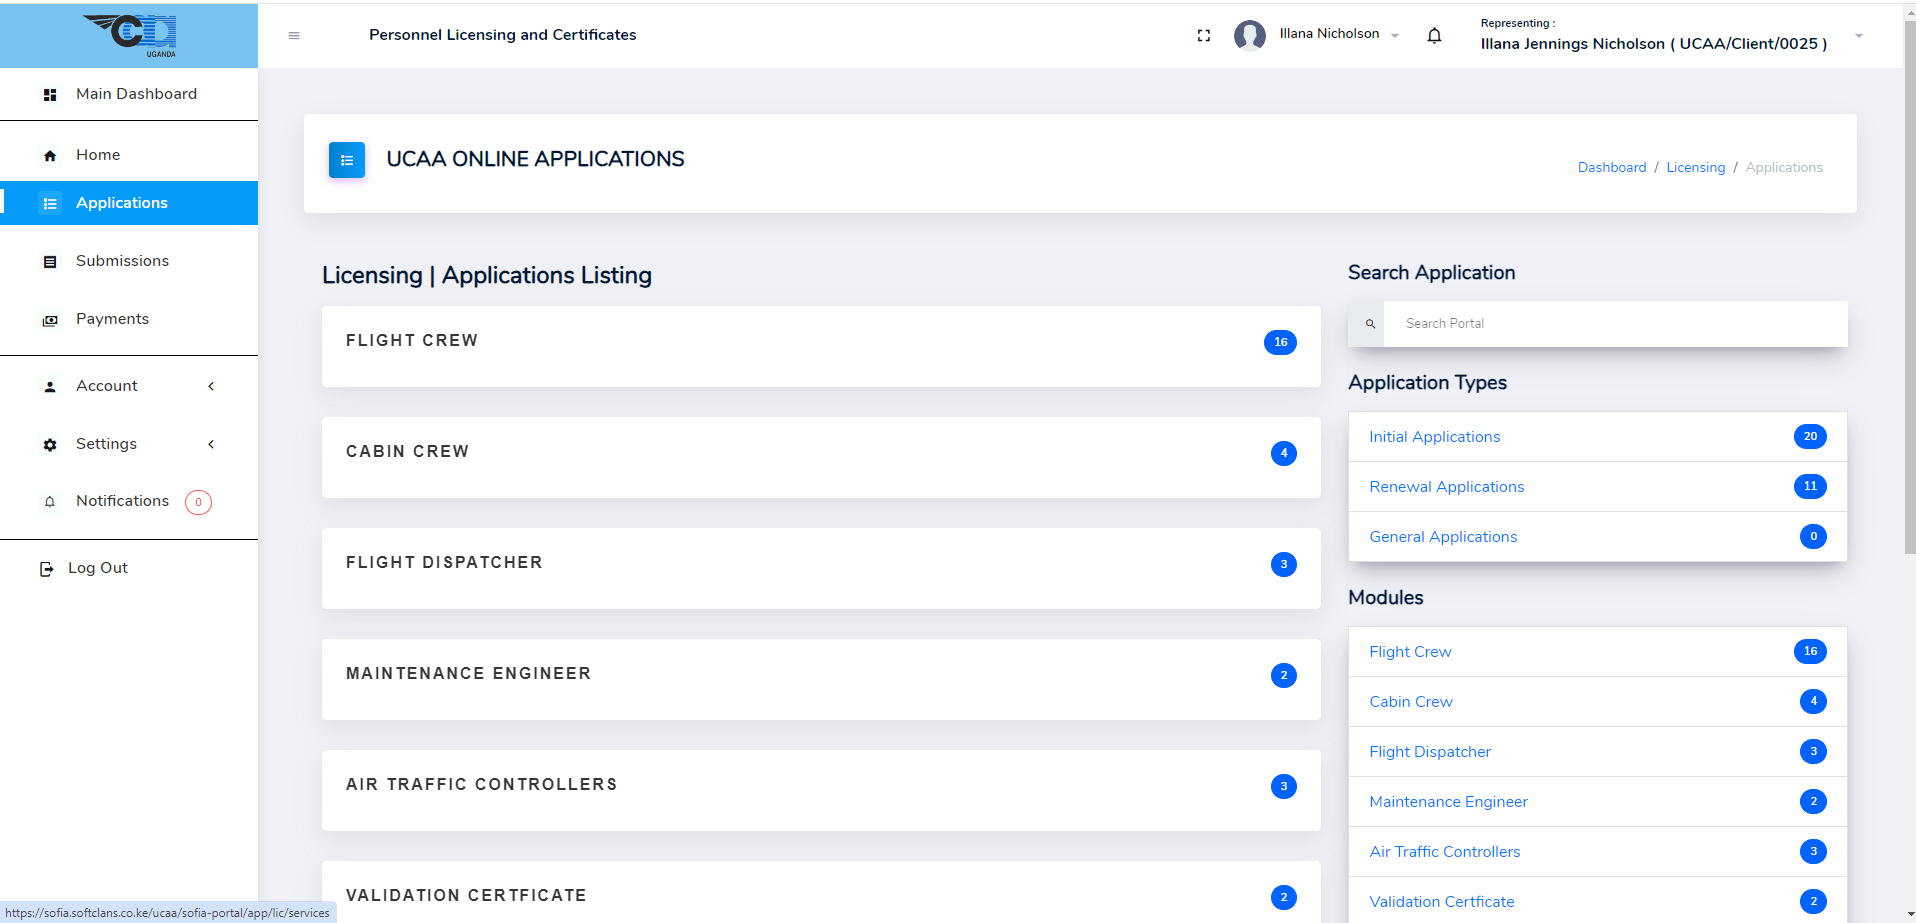The width and height of the screenshot is (1916, 923).
Task: Click the UCAA Uganda logo
Action: [x=130, y=35]
